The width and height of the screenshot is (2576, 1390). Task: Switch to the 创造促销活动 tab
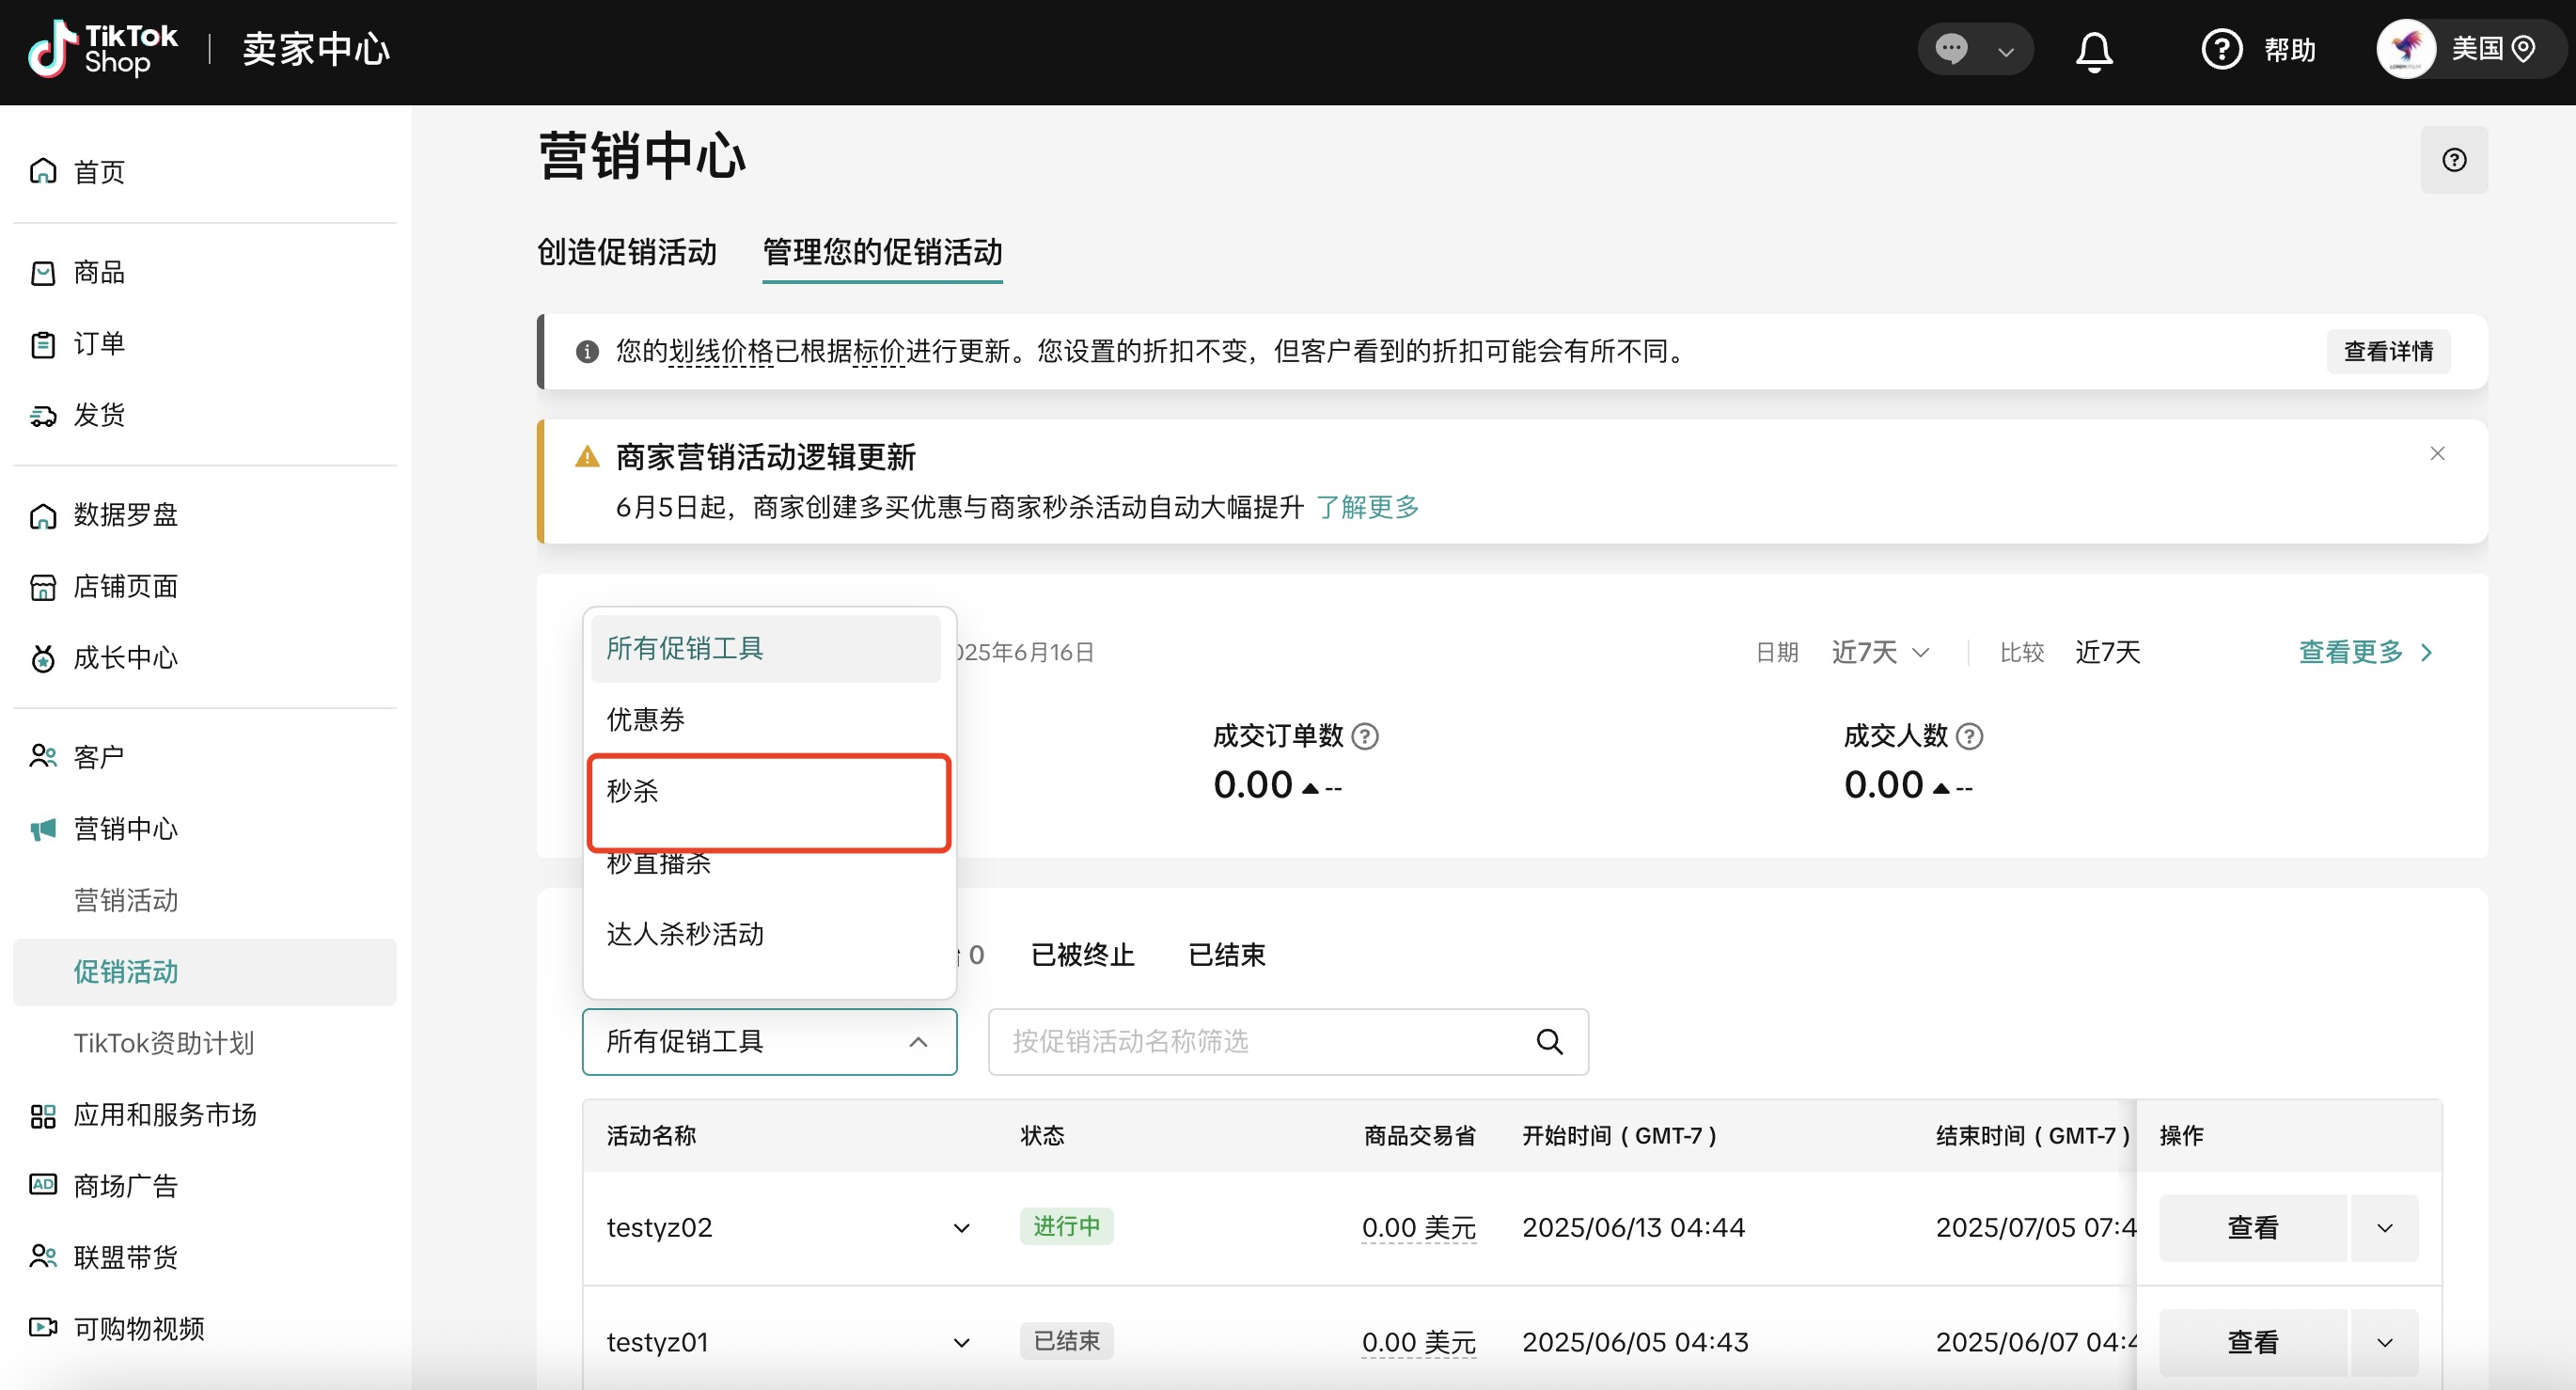point(627,252)
